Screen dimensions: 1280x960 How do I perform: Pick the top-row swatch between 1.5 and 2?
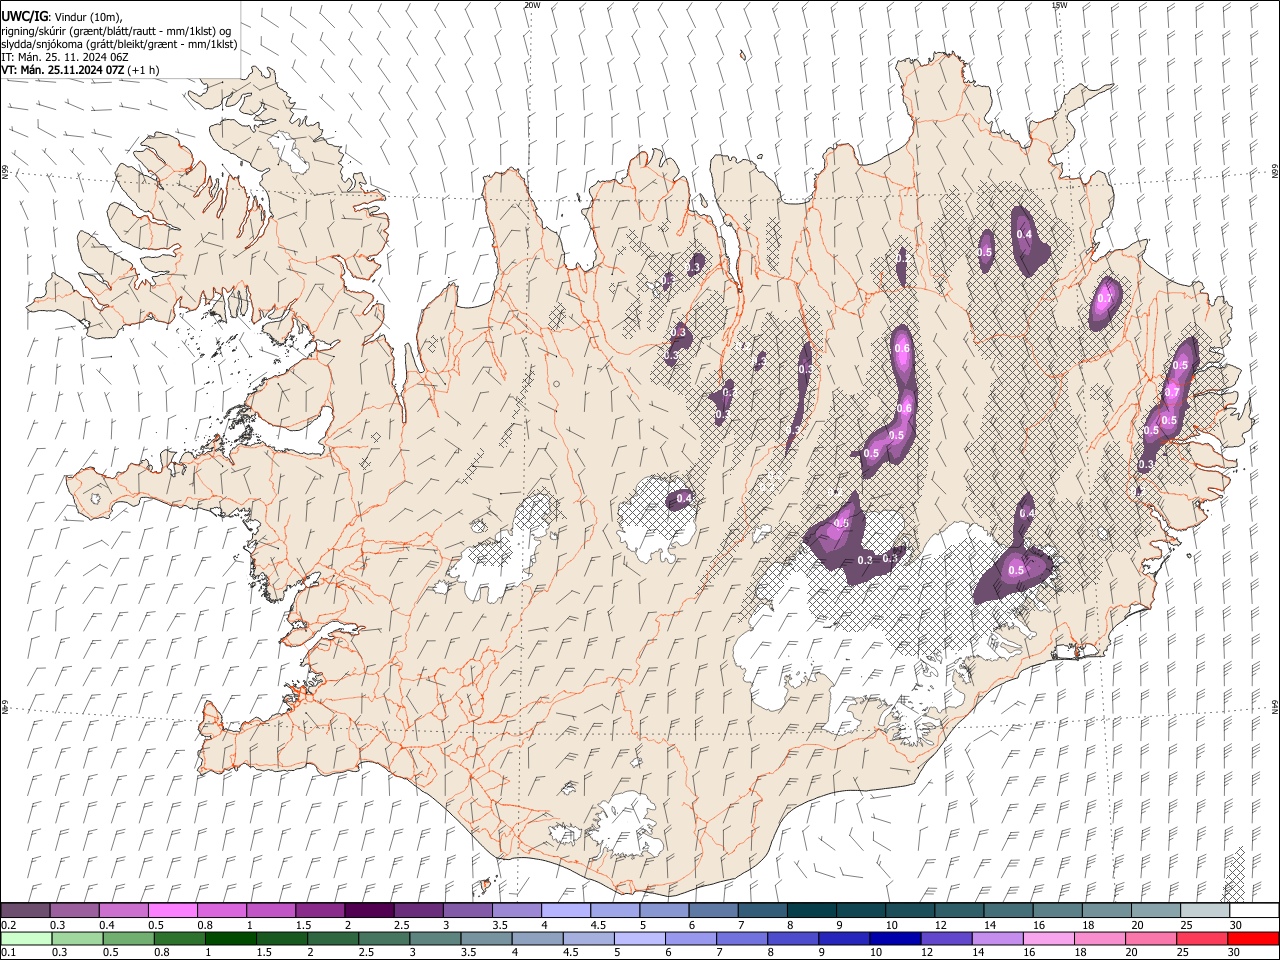(x=320, y=910)
